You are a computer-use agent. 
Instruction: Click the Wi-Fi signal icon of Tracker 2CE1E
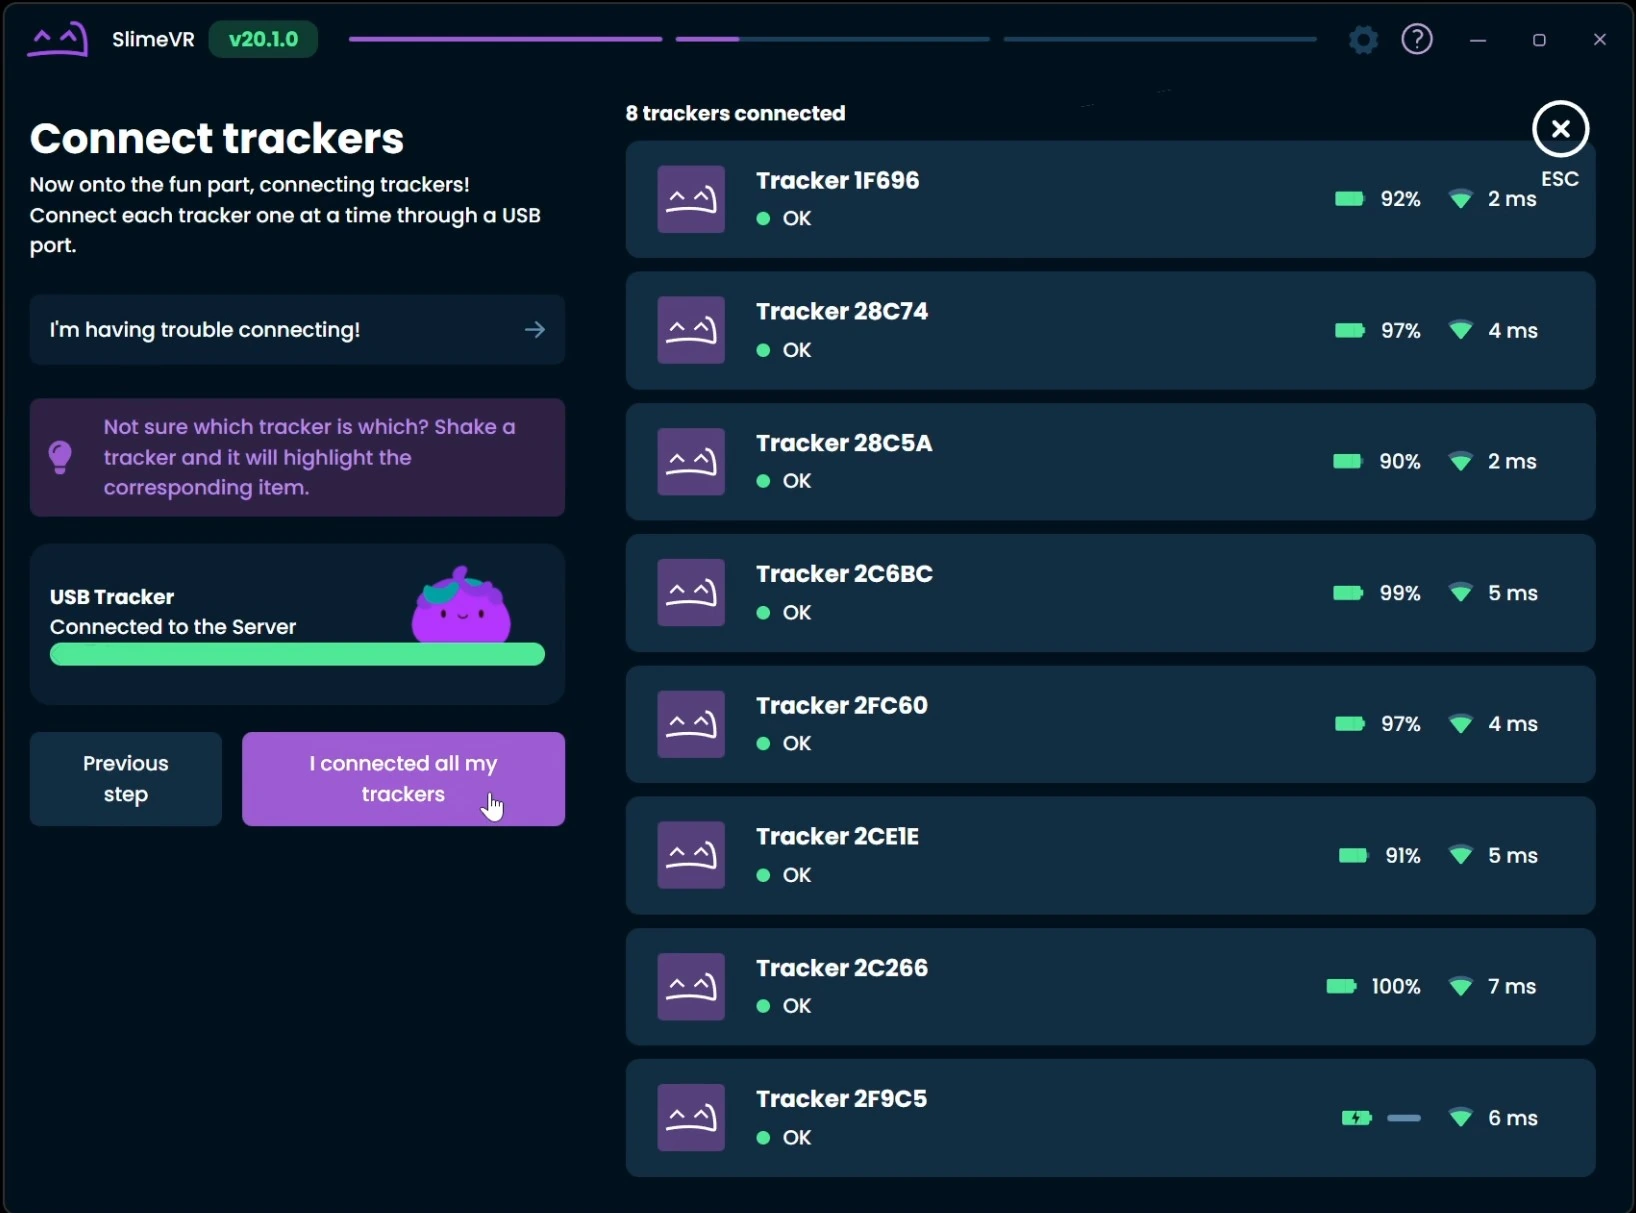pos(1461,856)
